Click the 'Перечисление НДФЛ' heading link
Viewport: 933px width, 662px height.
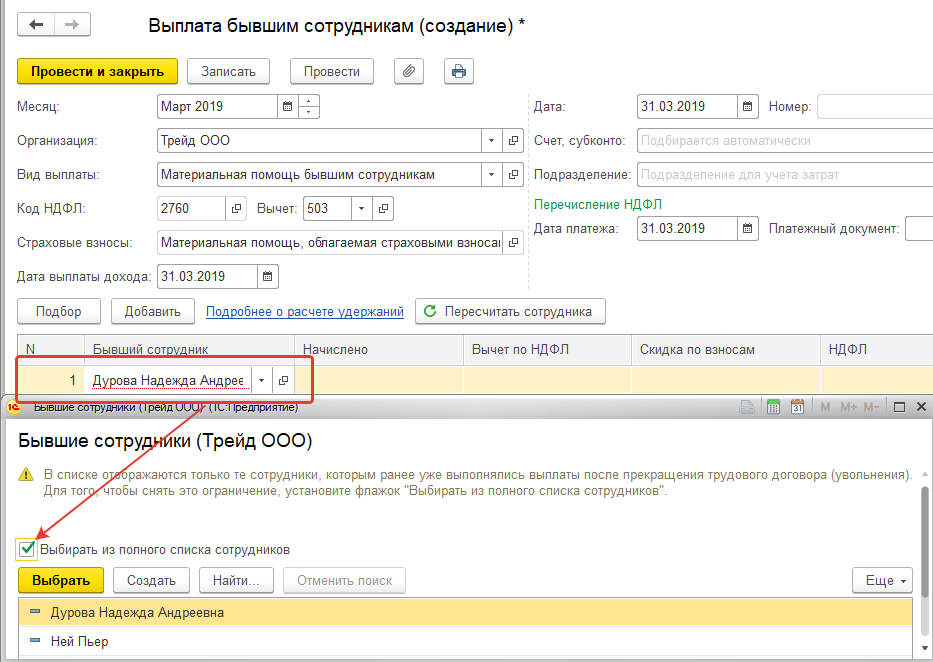click(x=598, y=205)
